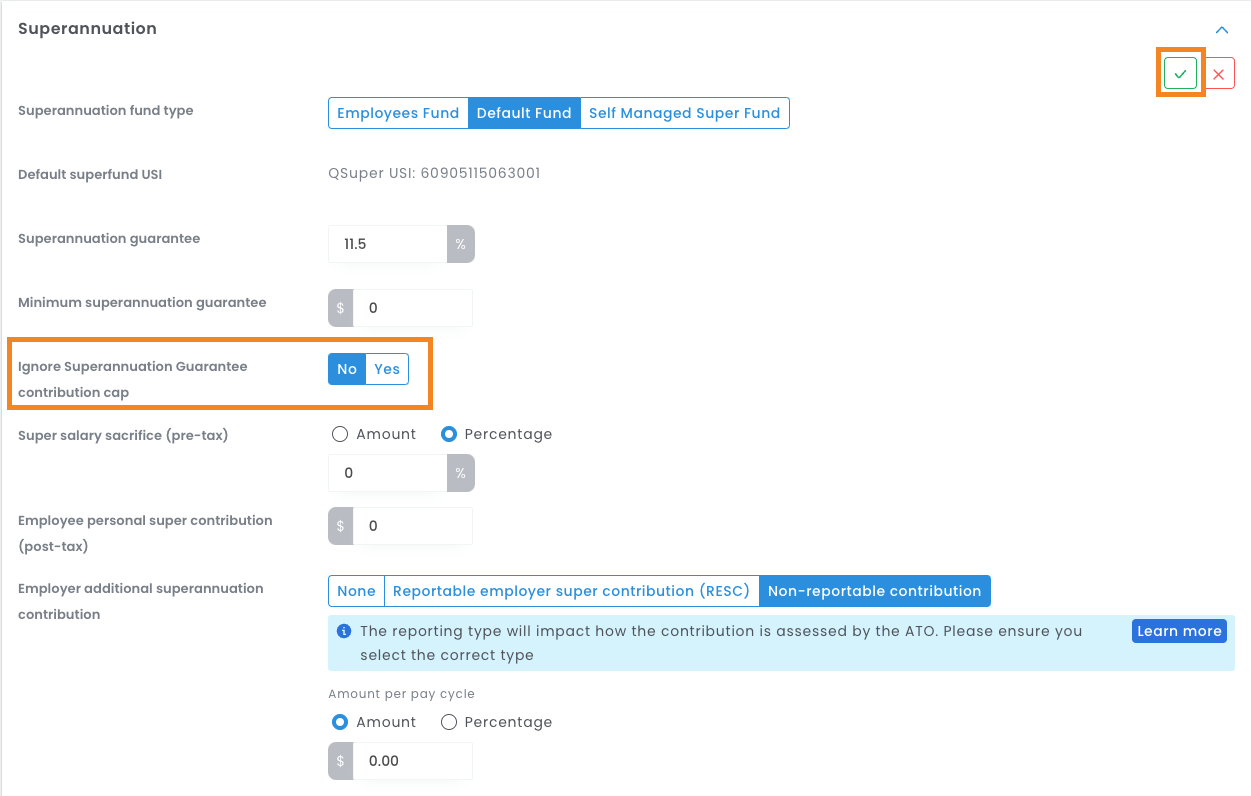Set Ignore contribution cap to Yes

point(387,369)
